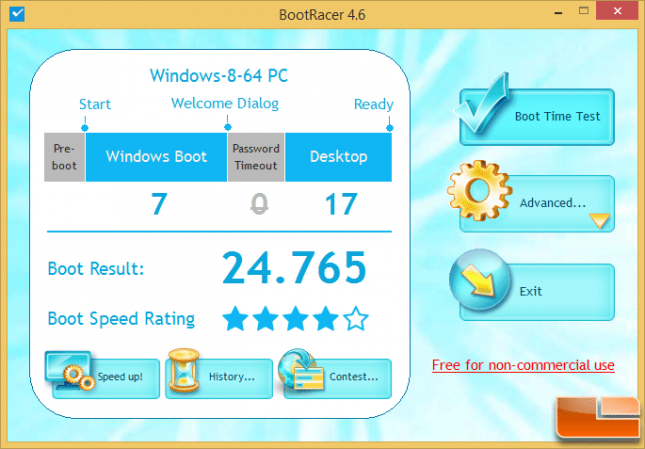The height and width of the screenshot is (449, 645).
Task: Start the Boot Time Test
Action: 537,117
